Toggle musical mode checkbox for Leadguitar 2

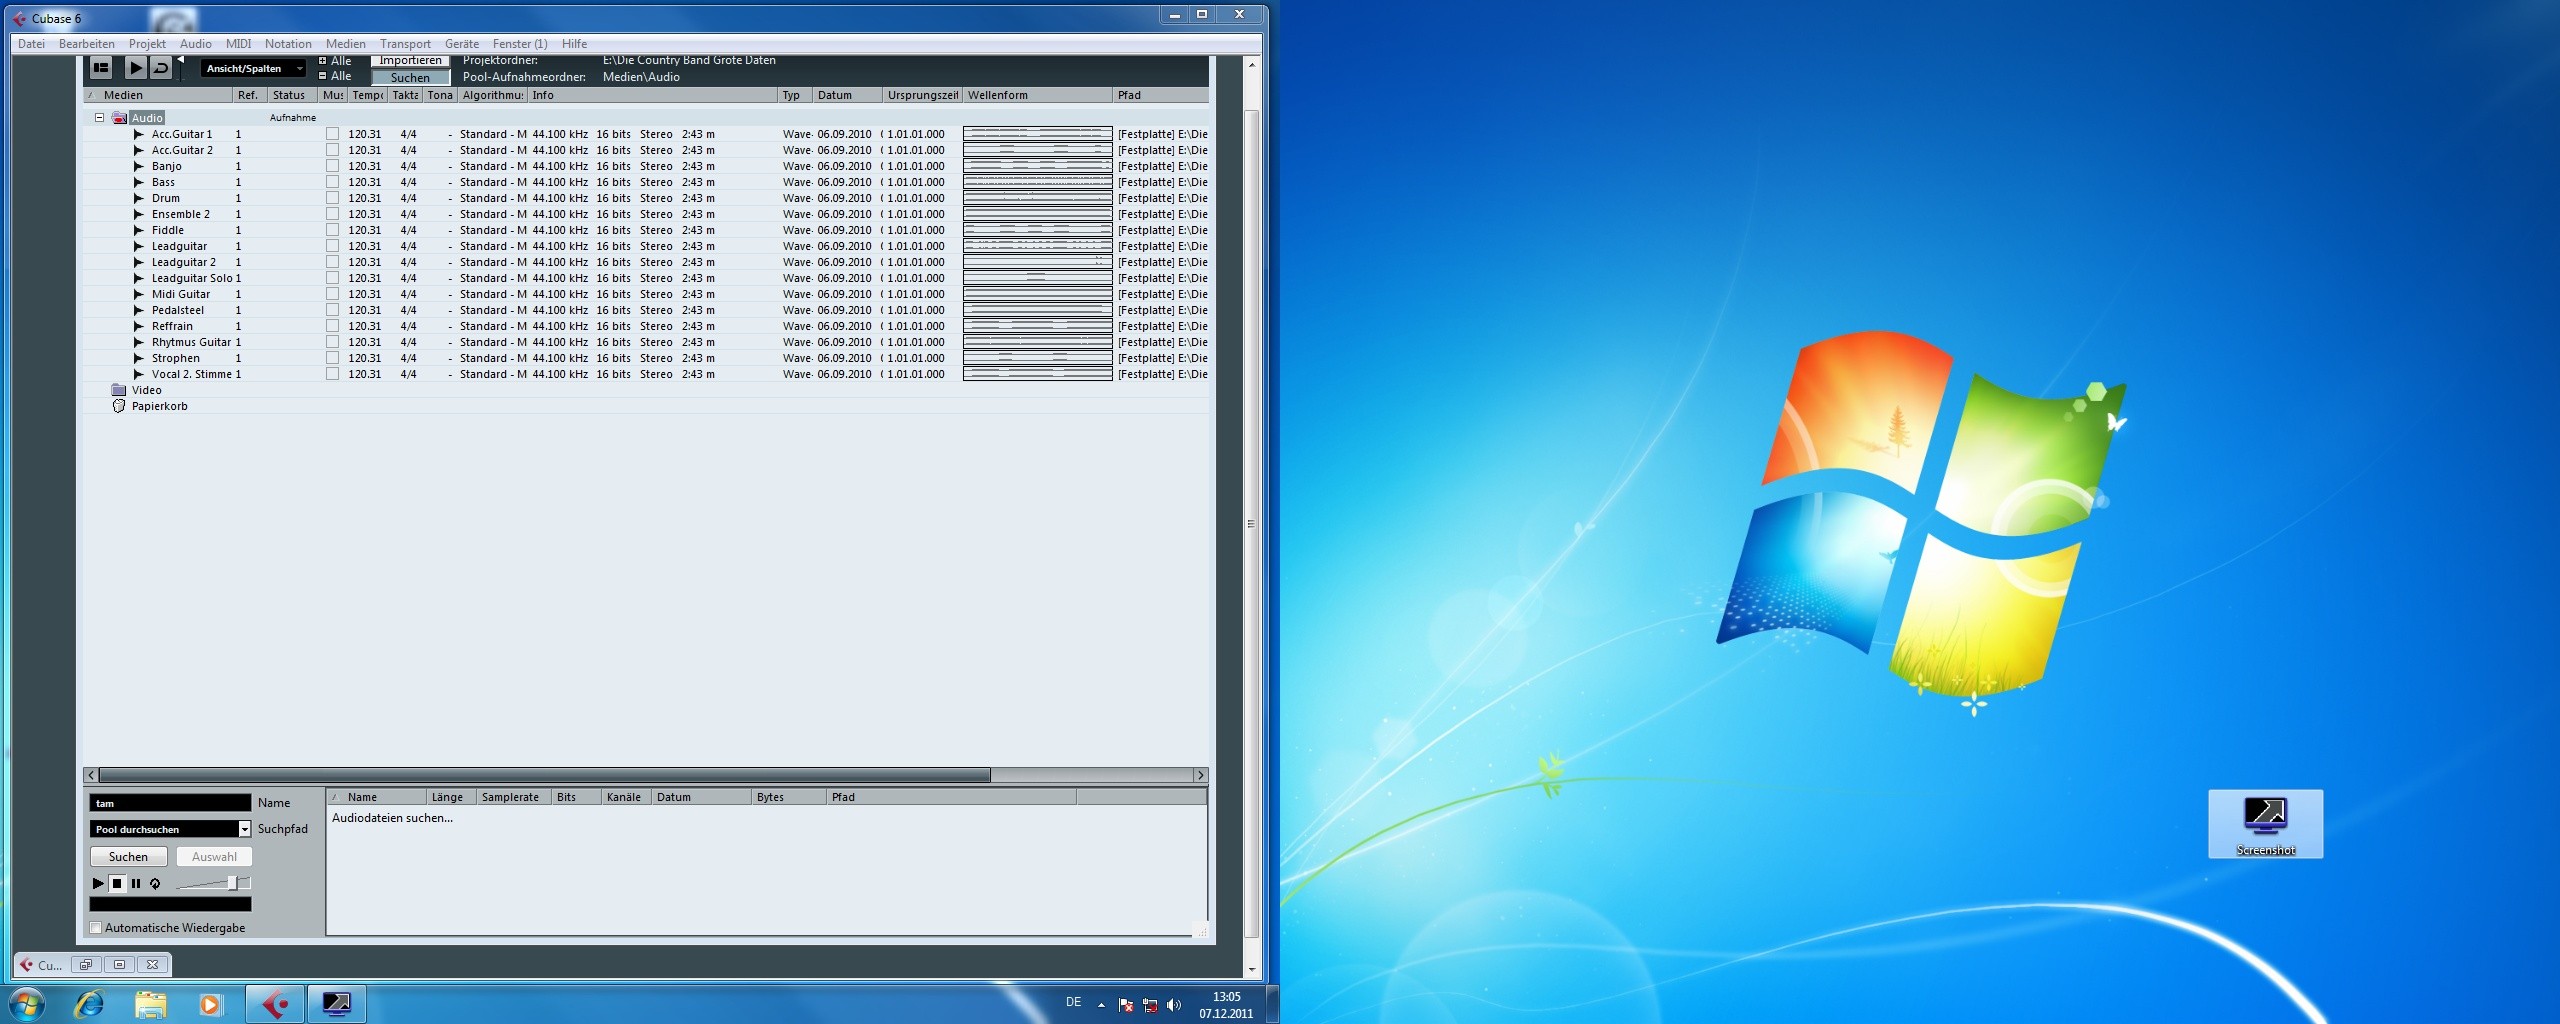[332, 262]
